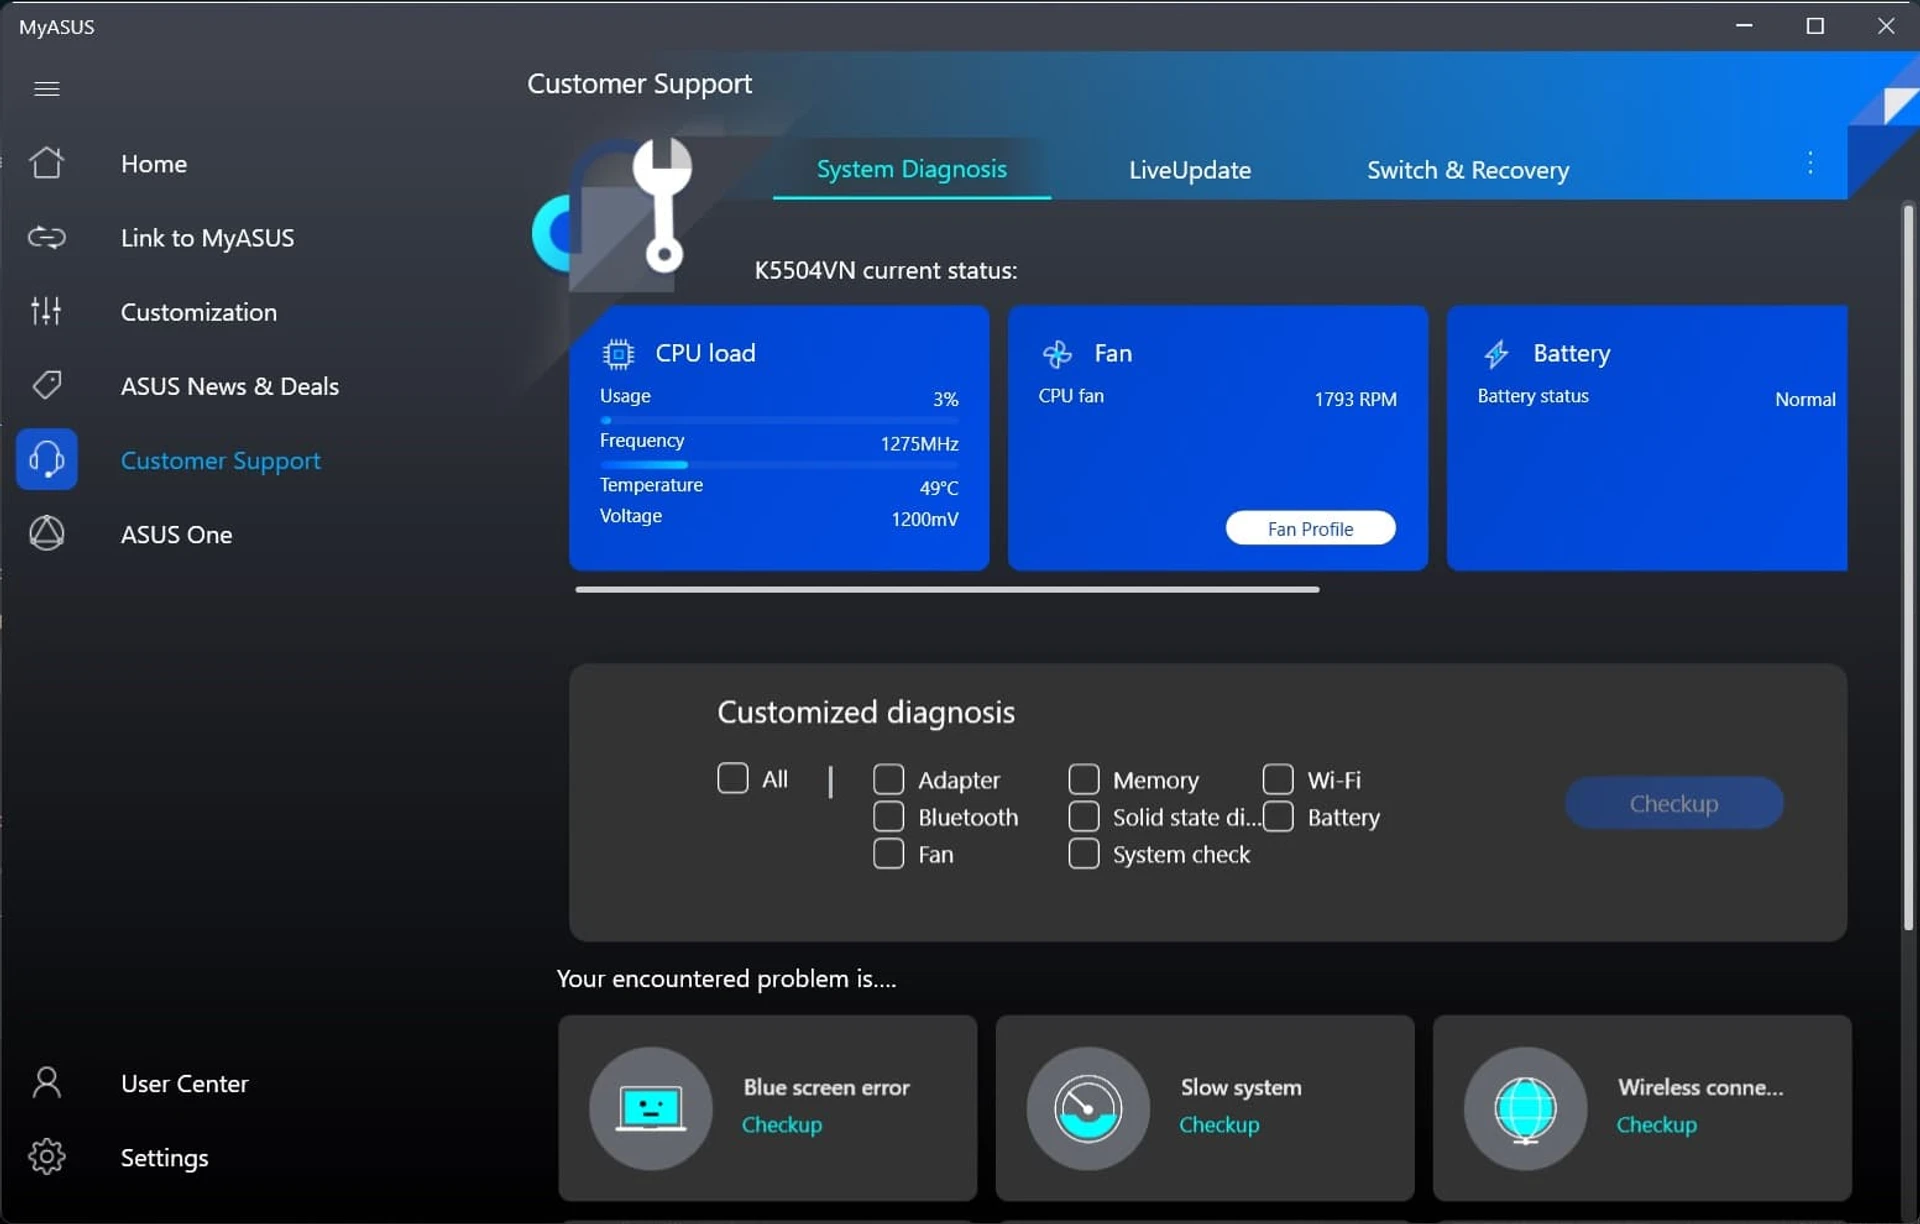Check the Battery diagnosis checkbox
This screenshot has height=1224, width=1920.
[x=1277, y=816]
